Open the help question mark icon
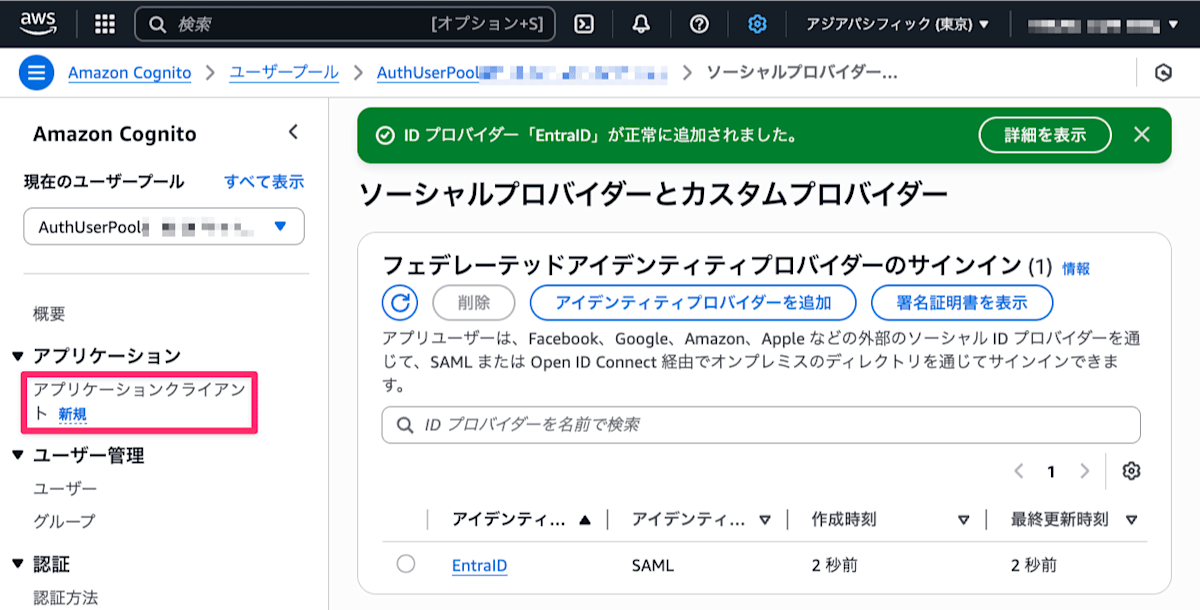Viewport: 1200px width, 610px height. [700, 24]
